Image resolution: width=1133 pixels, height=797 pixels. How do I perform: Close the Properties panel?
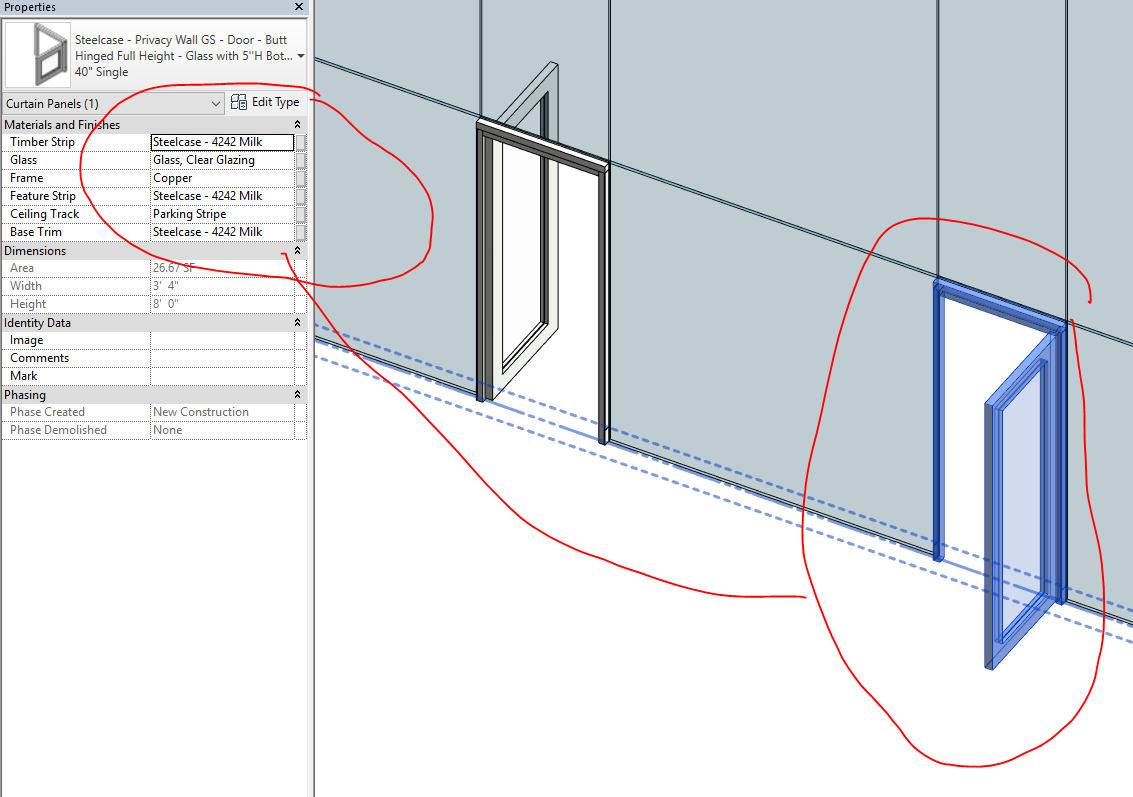(x=298, y=7)
